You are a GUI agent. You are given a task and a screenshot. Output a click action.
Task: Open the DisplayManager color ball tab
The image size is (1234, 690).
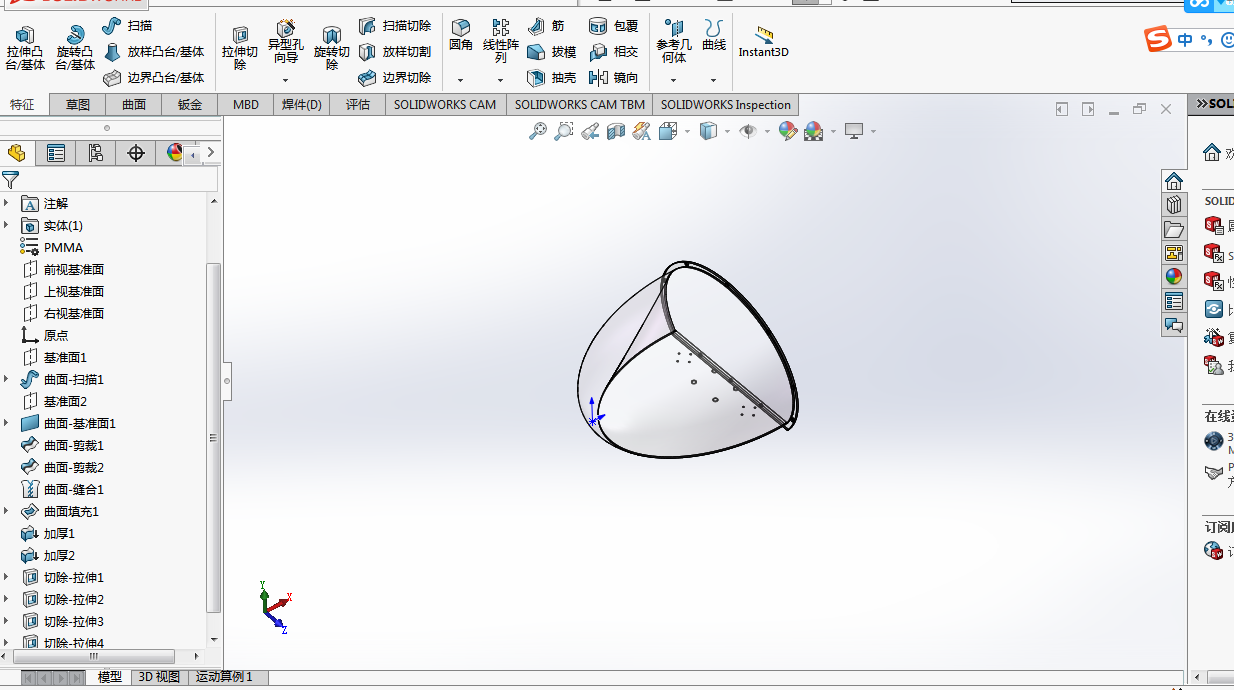pyautogui.click(x=175, y=153)
